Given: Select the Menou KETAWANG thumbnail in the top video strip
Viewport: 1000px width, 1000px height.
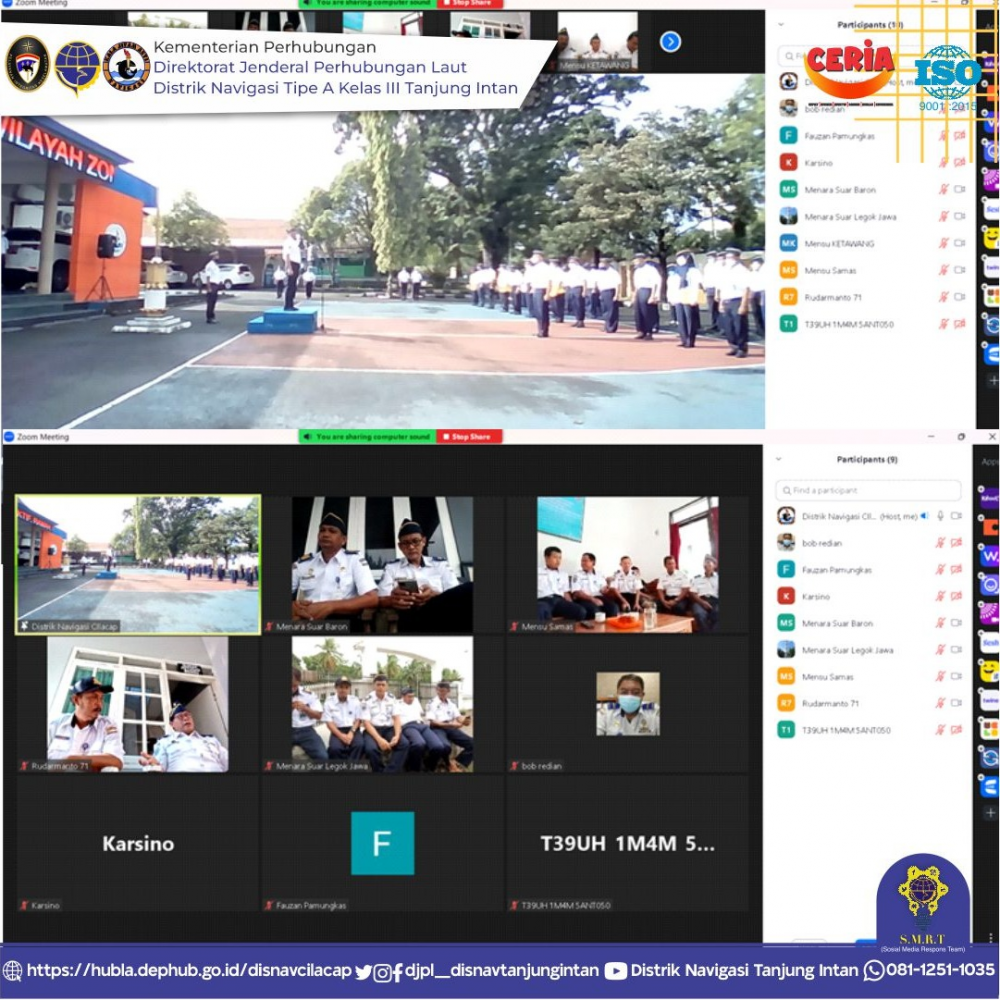Looking at the screenshot, I should (x=596, y=41).
